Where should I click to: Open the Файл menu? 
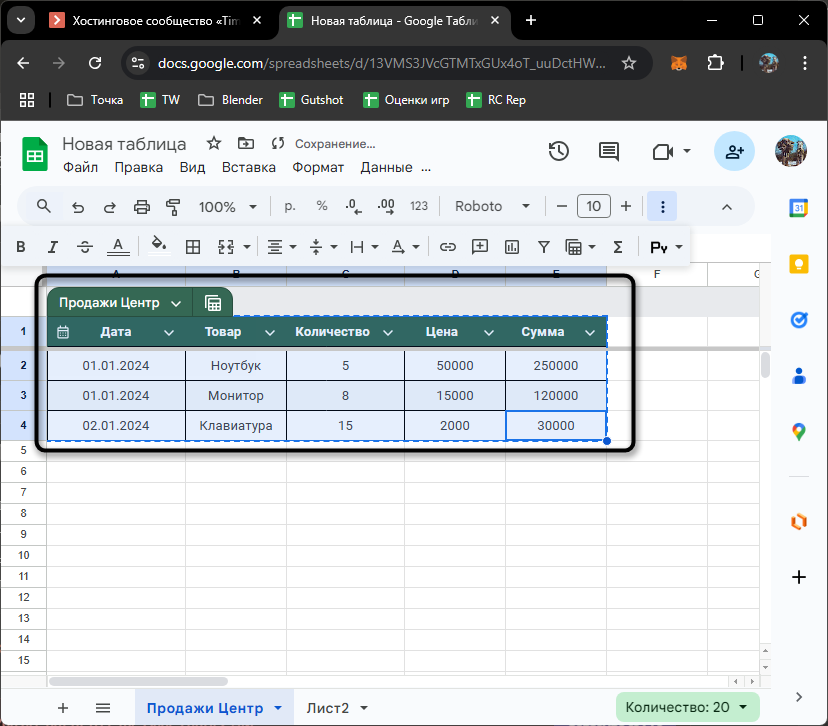tap(80, 167)
